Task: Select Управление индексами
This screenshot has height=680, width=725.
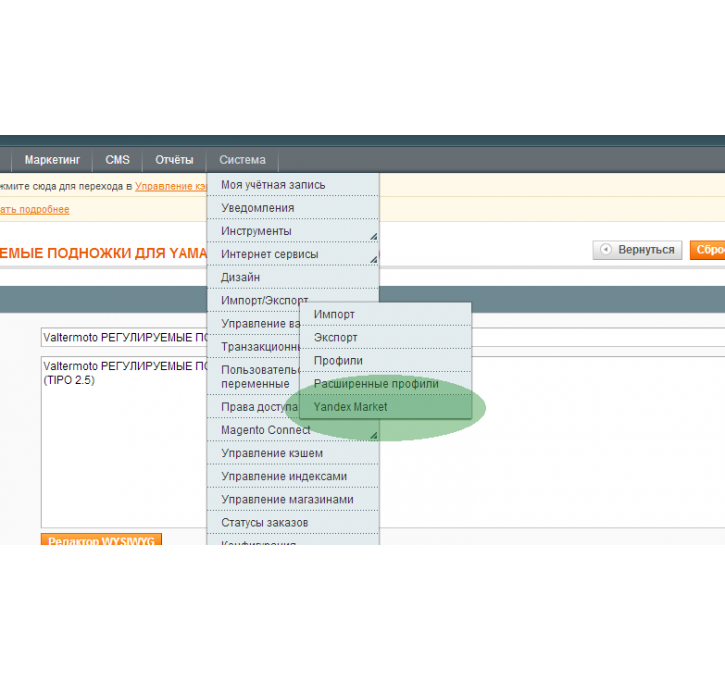Action: point(293,476)
